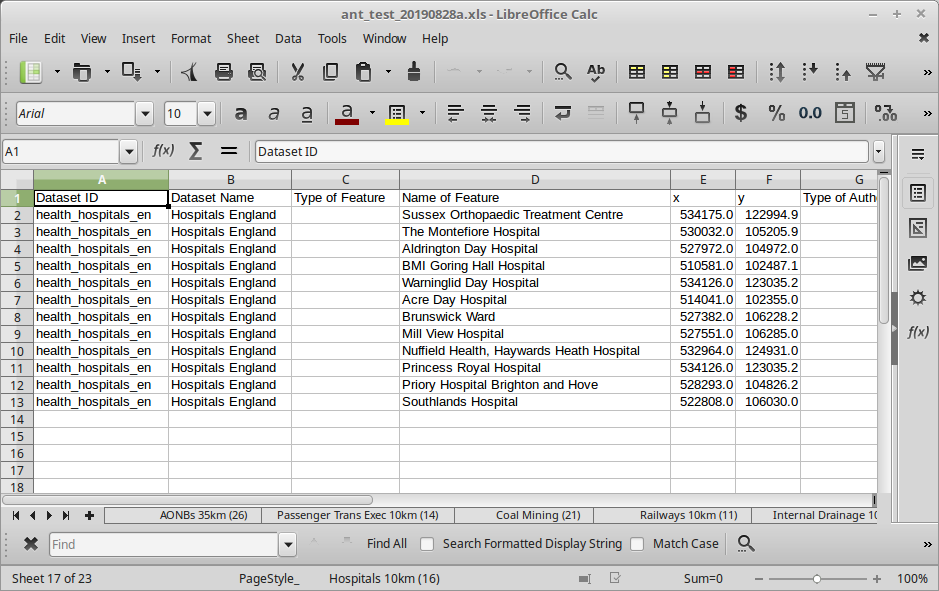The image size is (939, 591).
Task: Open the Format menu
Action: [191, 38]
